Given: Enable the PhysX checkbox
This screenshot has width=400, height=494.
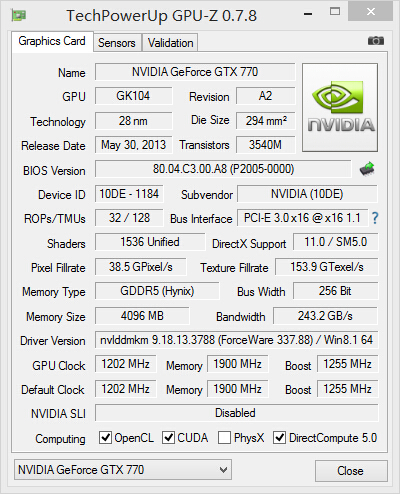Looking at the screenshot, I should 224,437.
